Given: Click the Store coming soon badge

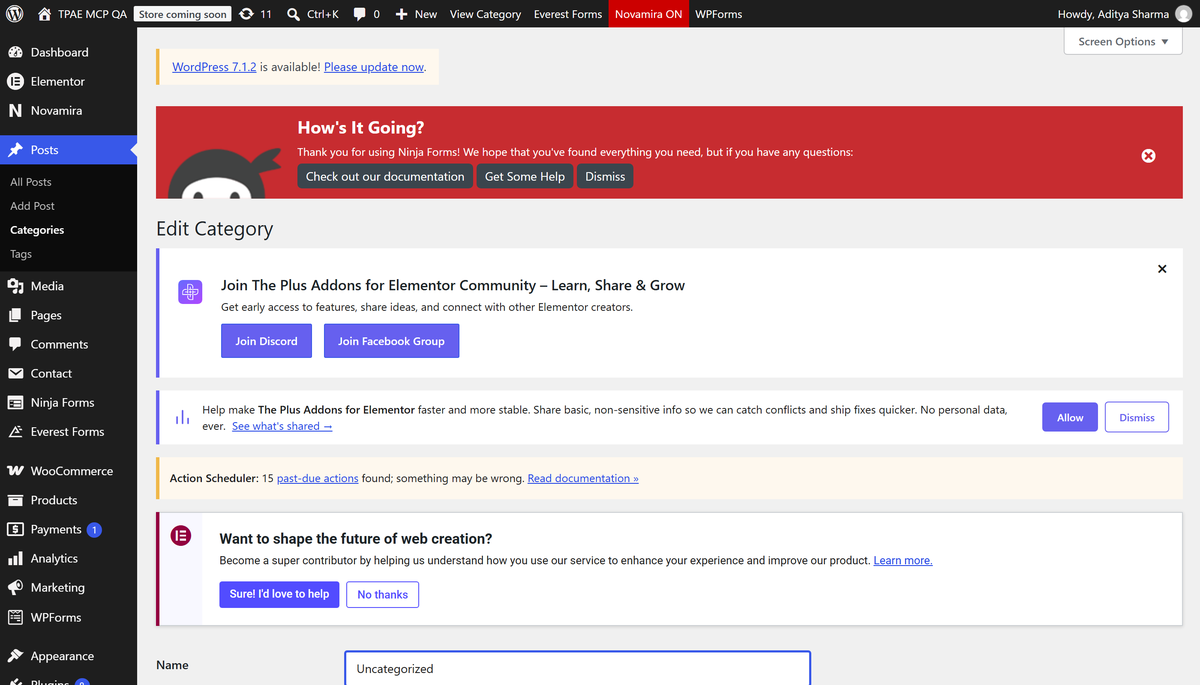Looking at the screenshot, I should point(183,14).
